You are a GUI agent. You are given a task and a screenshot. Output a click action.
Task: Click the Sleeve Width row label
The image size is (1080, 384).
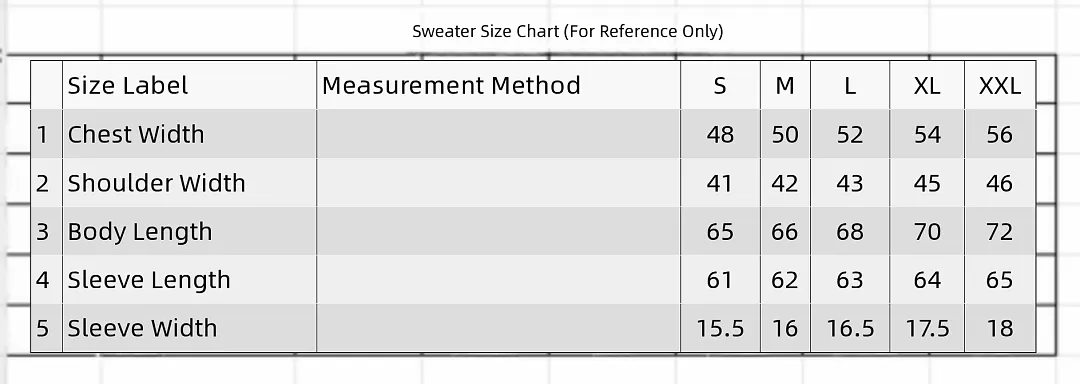pos(142,328)
